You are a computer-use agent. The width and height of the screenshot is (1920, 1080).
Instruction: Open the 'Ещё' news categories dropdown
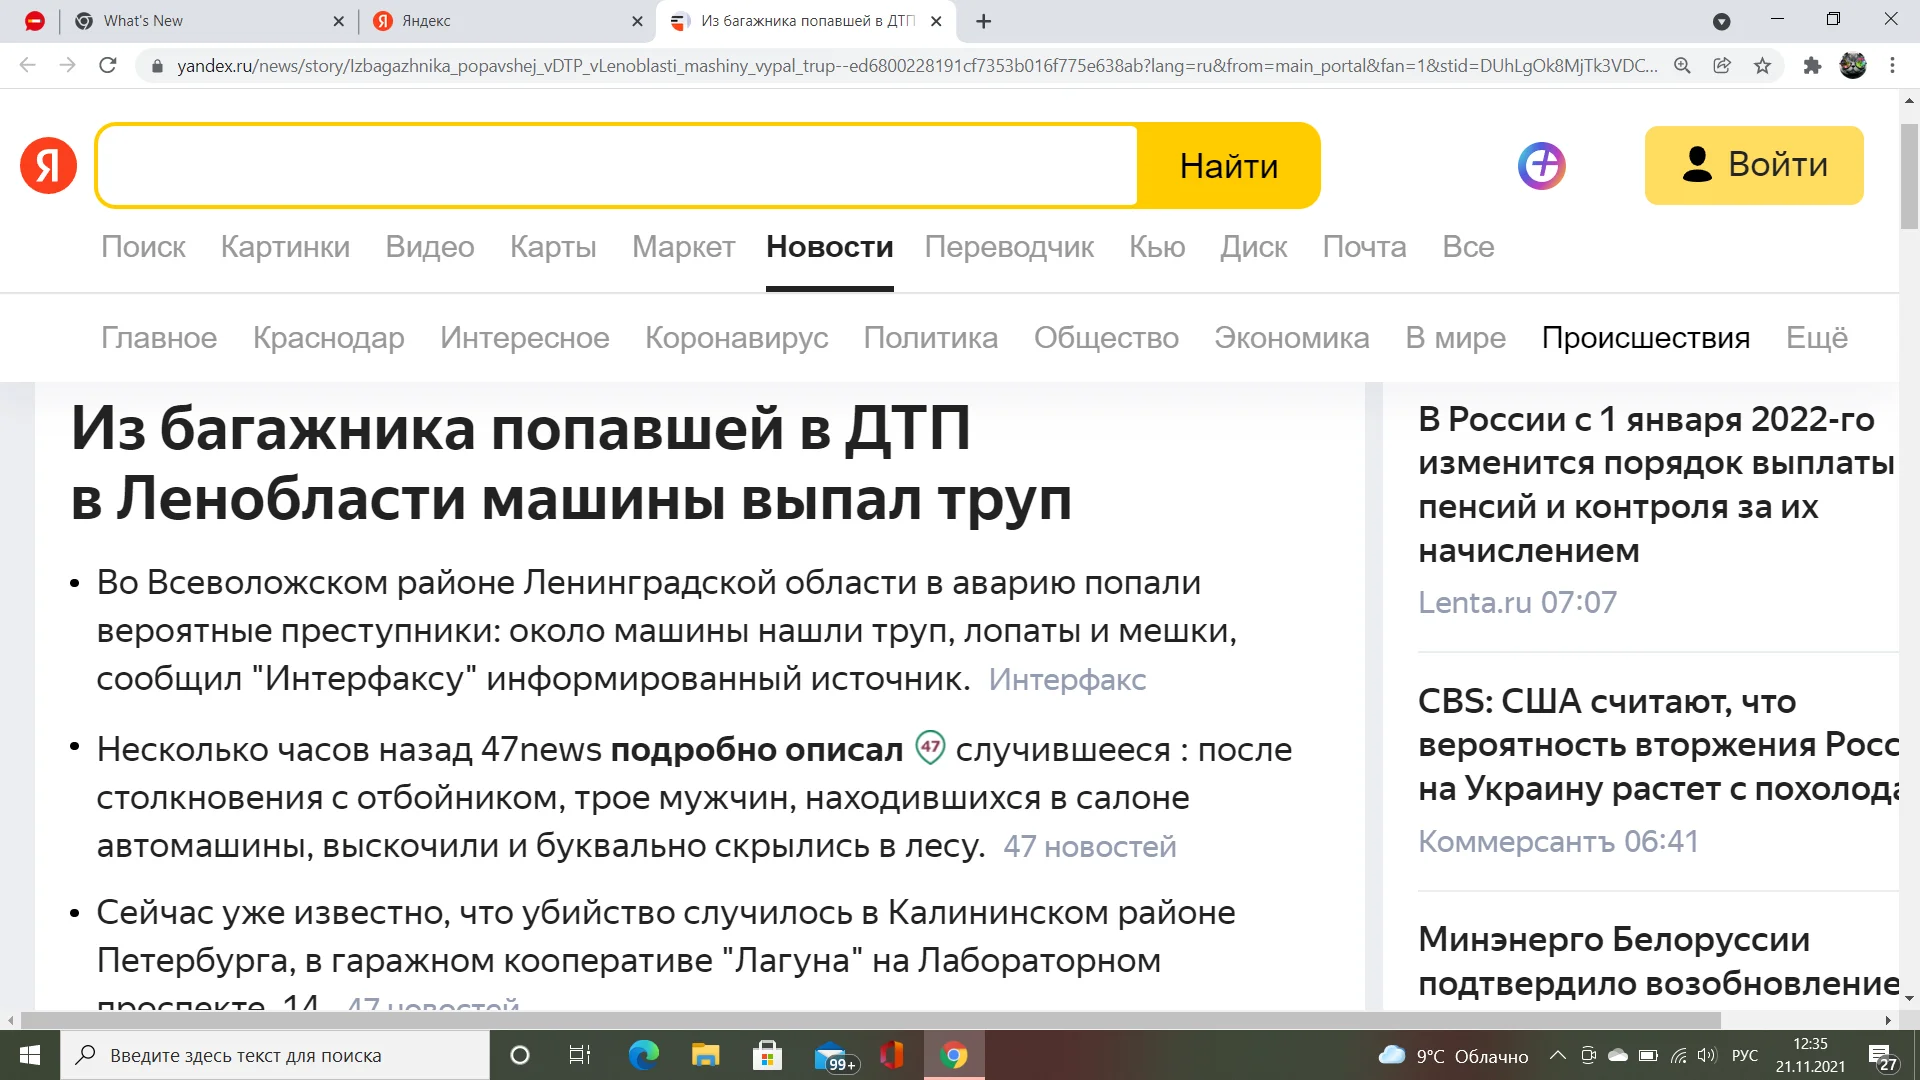(x=1817, y=338)
